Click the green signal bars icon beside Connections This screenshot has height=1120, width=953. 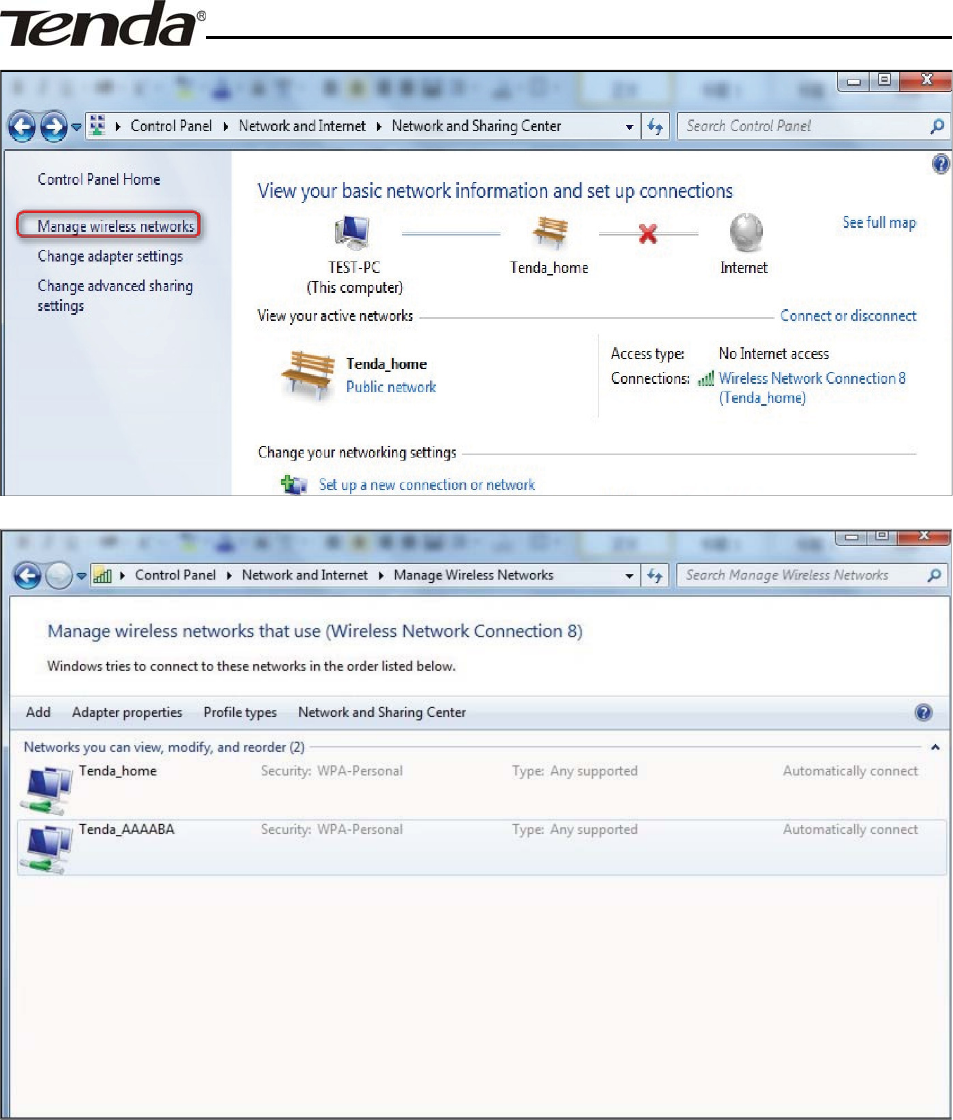(706, 379)
